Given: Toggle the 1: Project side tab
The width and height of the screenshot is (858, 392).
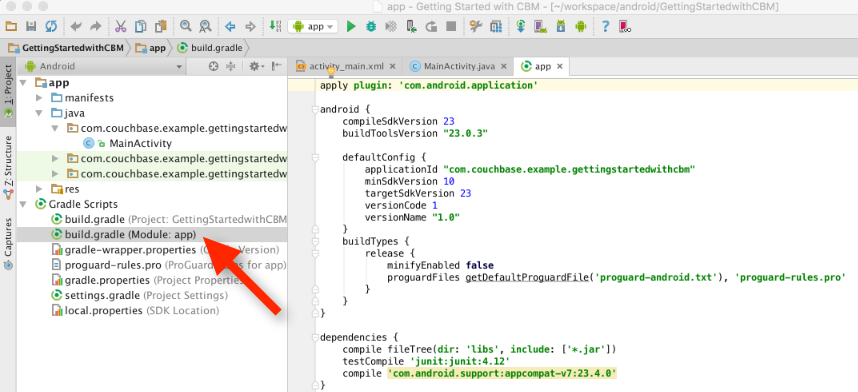Looking at the screenshot, I should click(x=8, y=91).
